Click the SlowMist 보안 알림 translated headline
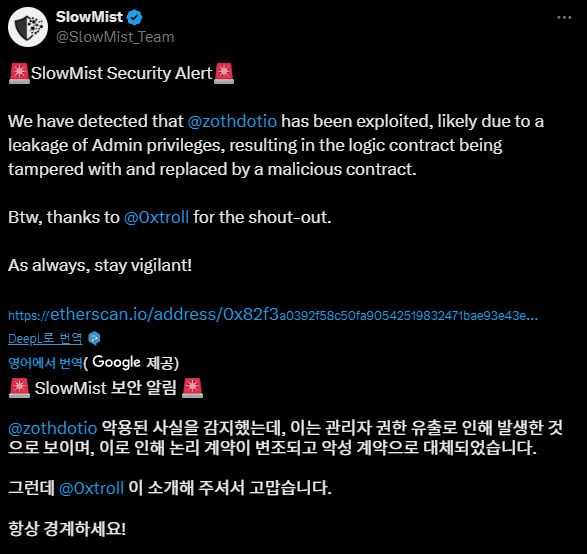 coord(105,388)
